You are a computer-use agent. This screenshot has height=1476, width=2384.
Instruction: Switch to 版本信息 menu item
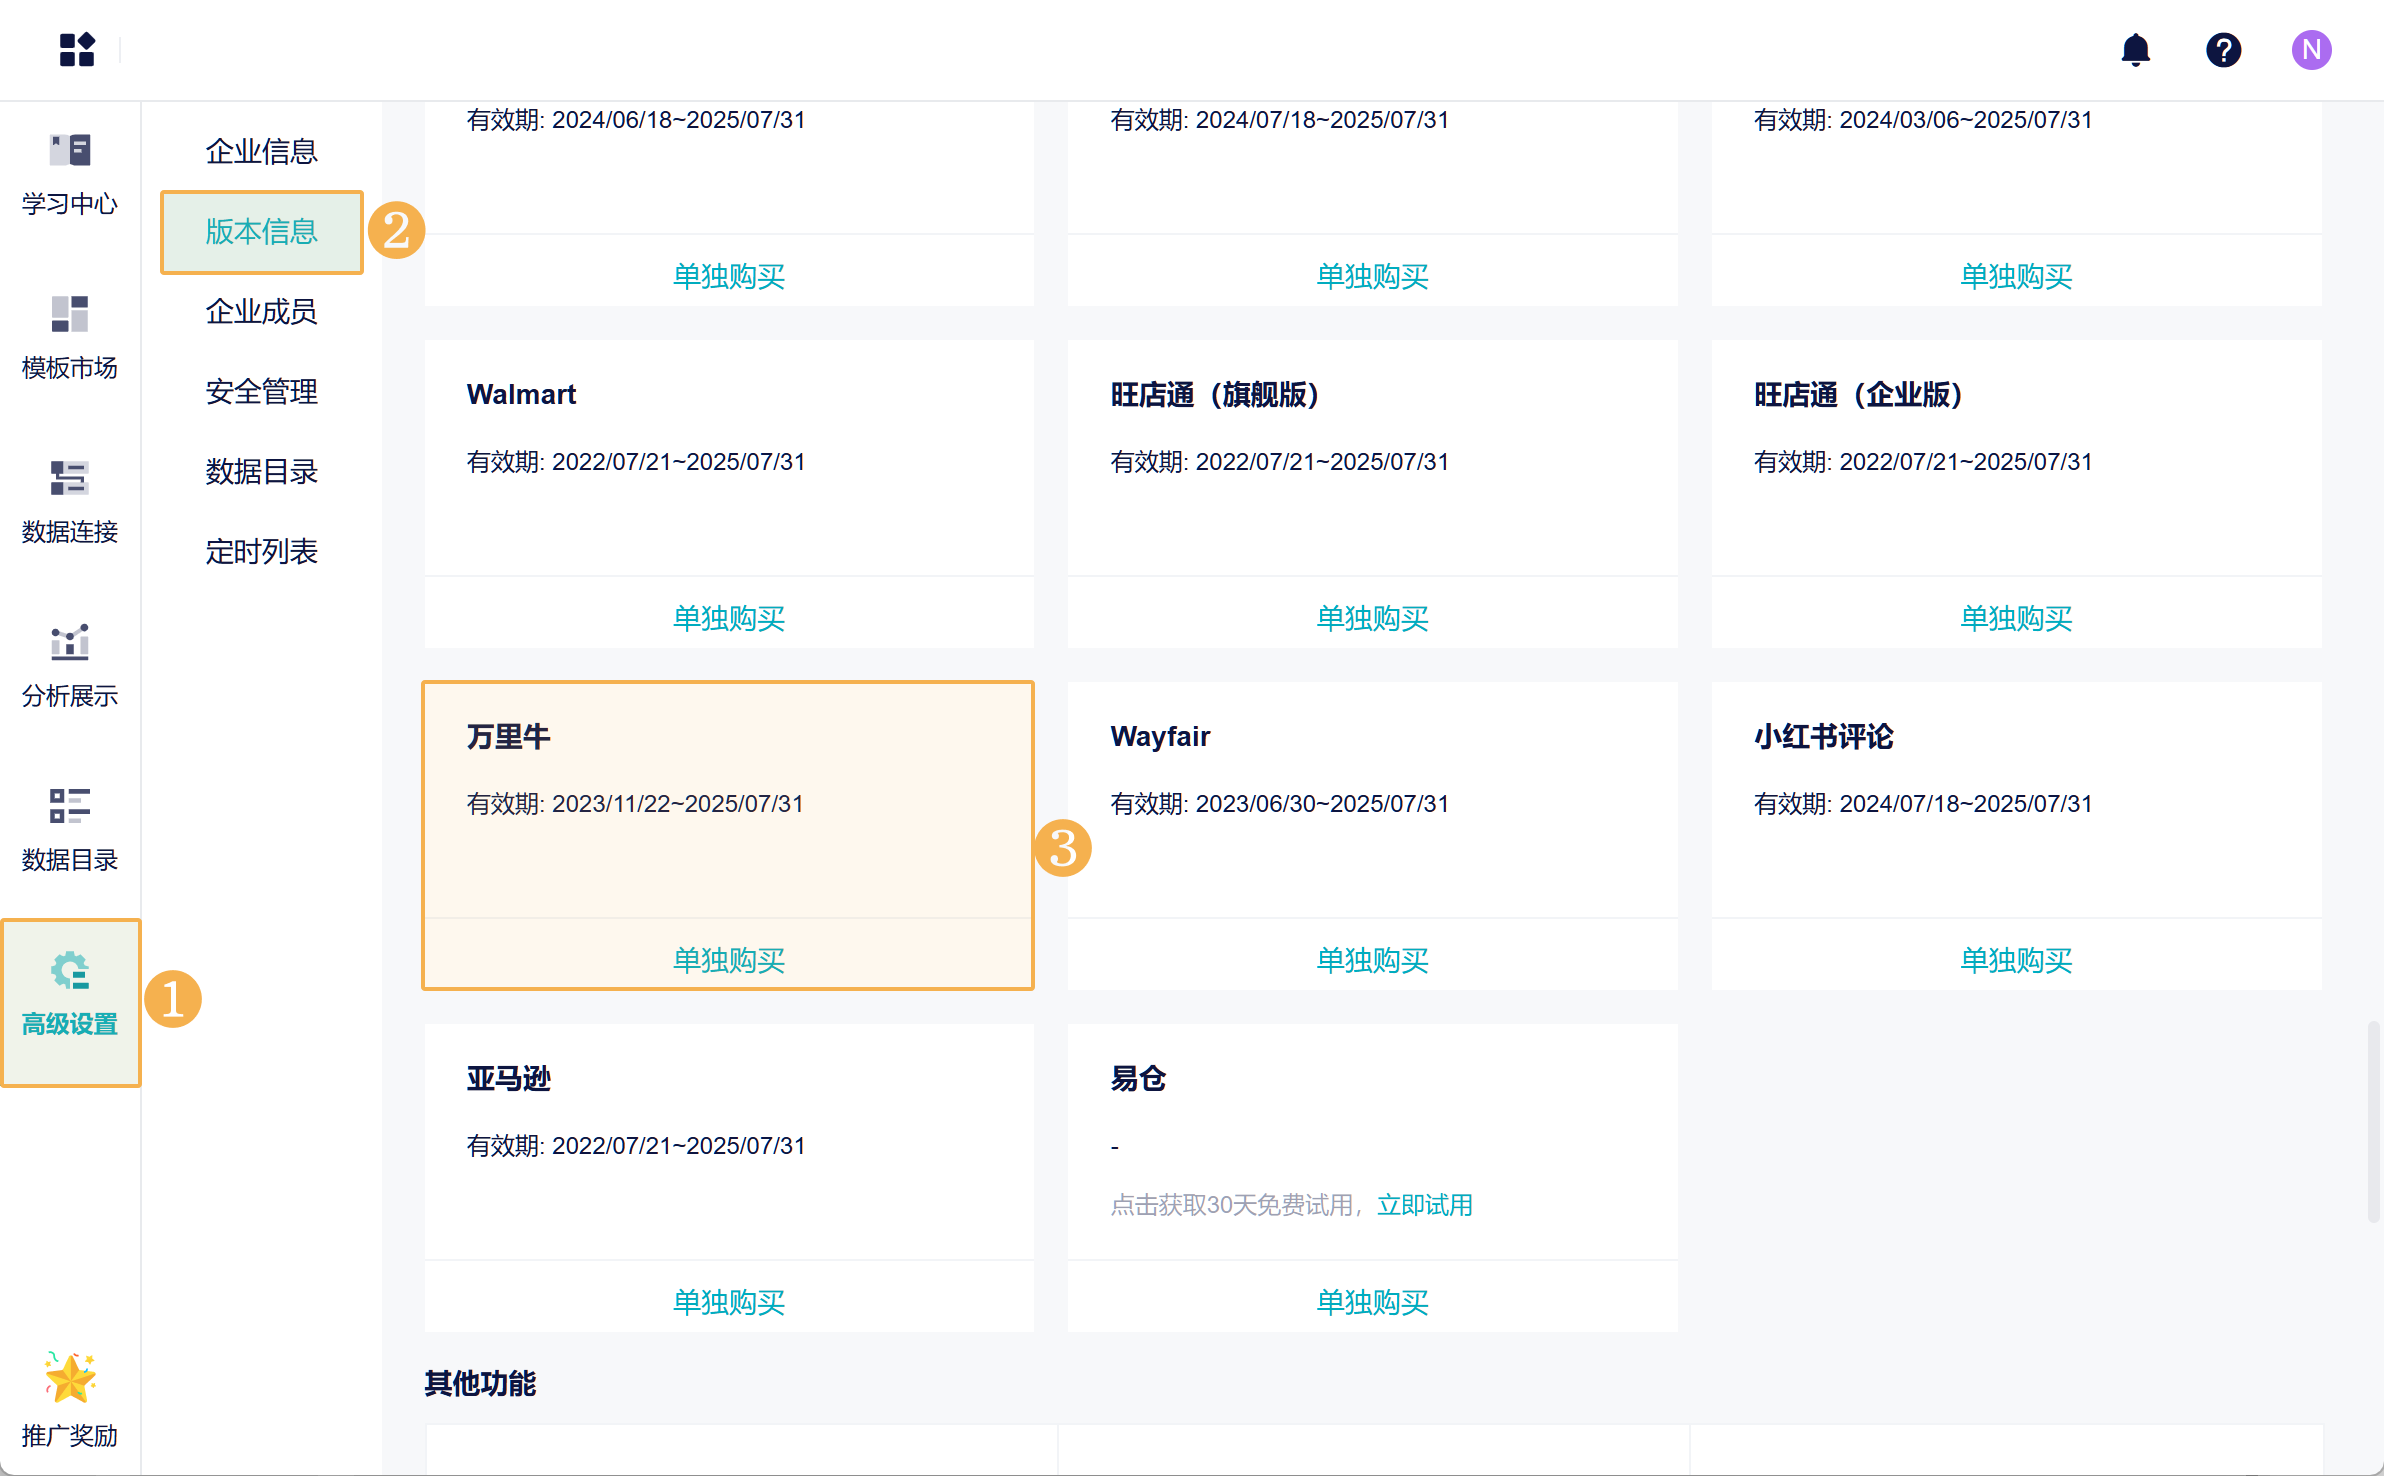click(261, 232)
